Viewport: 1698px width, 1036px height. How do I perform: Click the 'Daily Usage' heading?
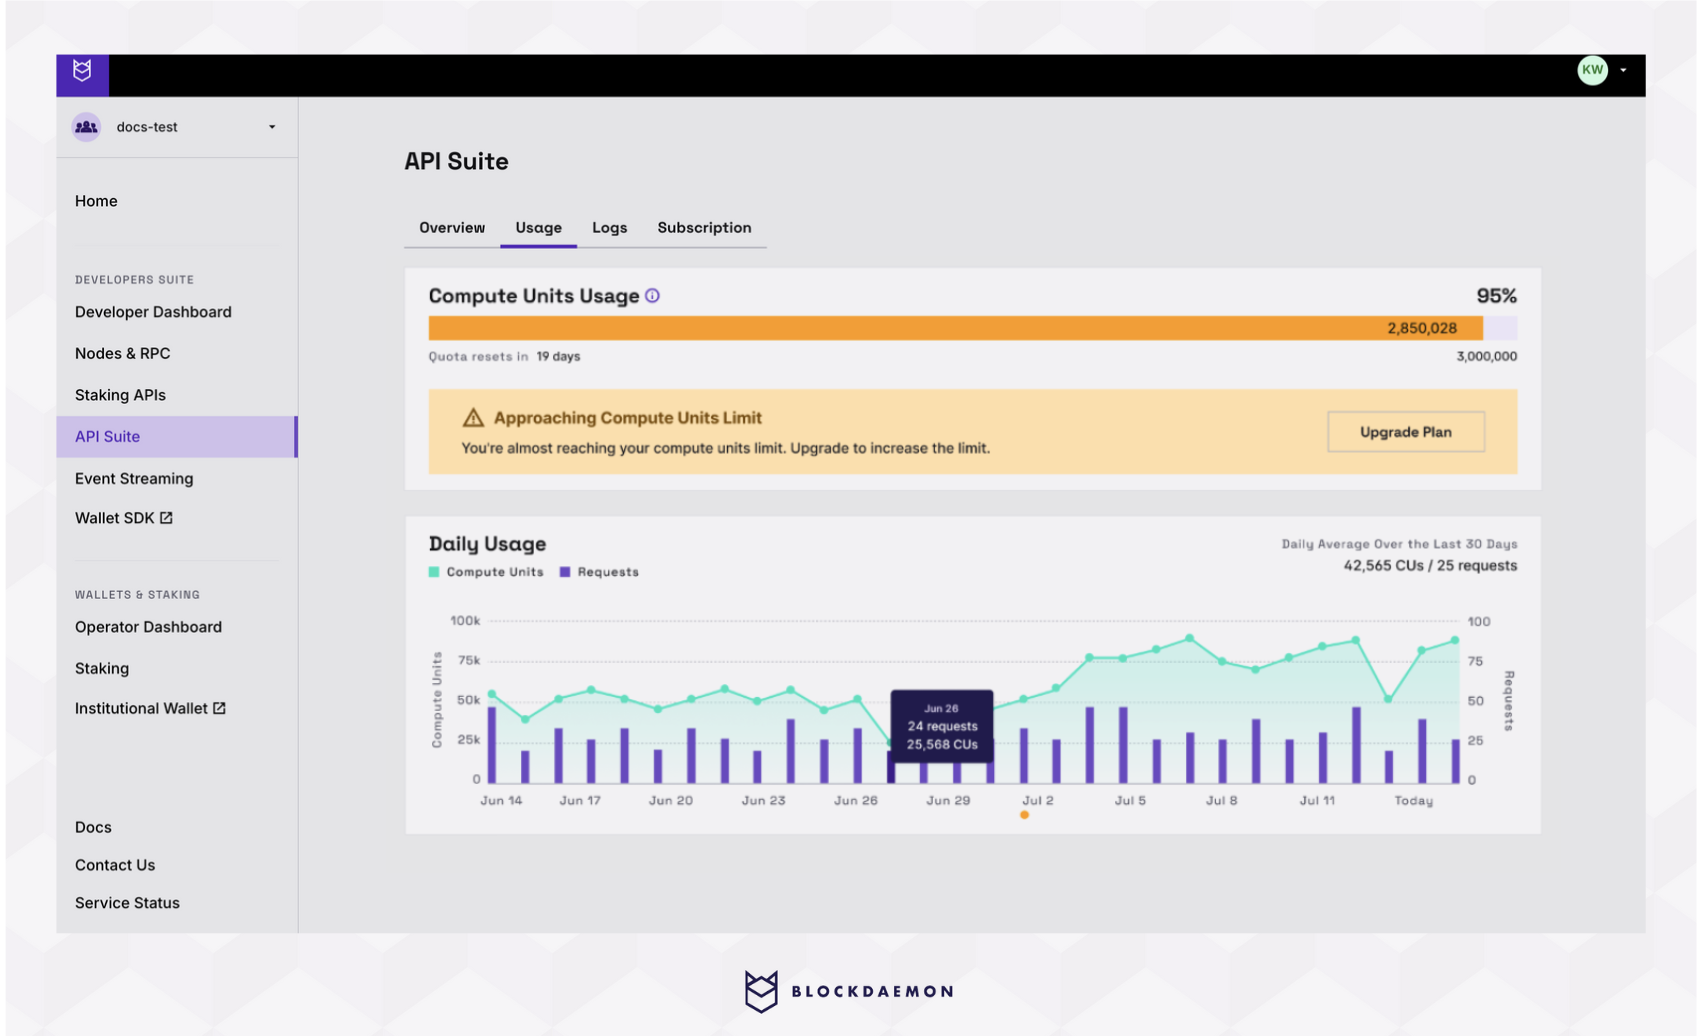pos(487,544)
